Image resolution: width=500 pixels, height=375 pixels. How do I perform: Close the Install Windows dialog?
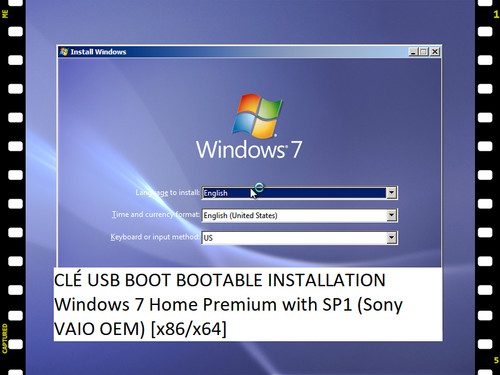point(435,52)
